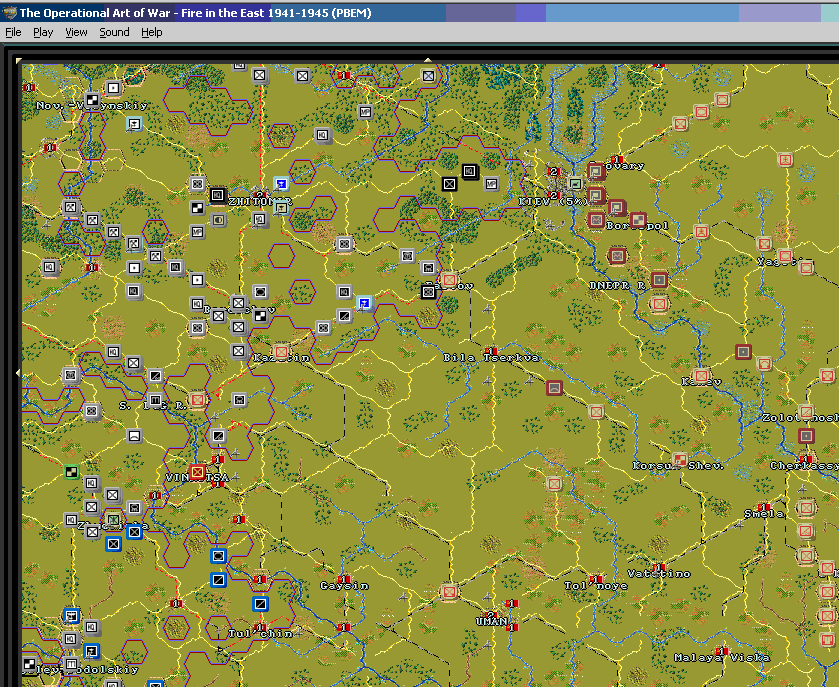Select the blue unit just above Tul'chin
Viewport: 839px width, 688px height.
(x=261, y=604)
